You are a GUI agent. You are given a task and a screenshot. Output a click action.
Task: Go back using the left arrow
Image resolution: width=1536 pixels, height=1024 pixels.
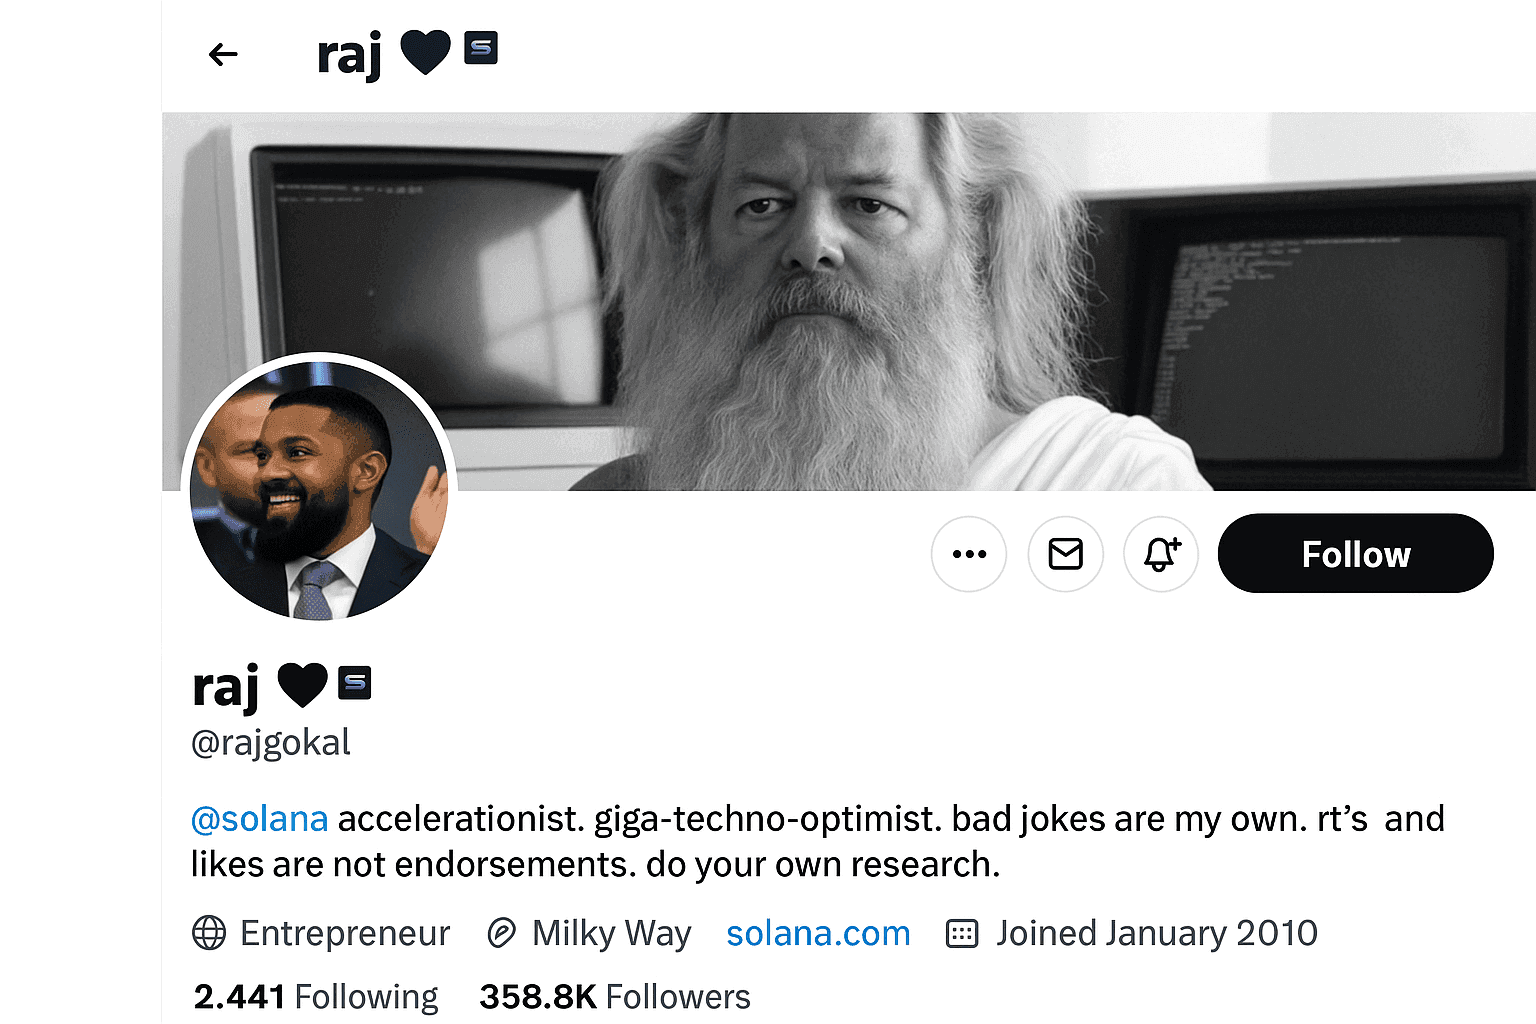tap(223, 54)
